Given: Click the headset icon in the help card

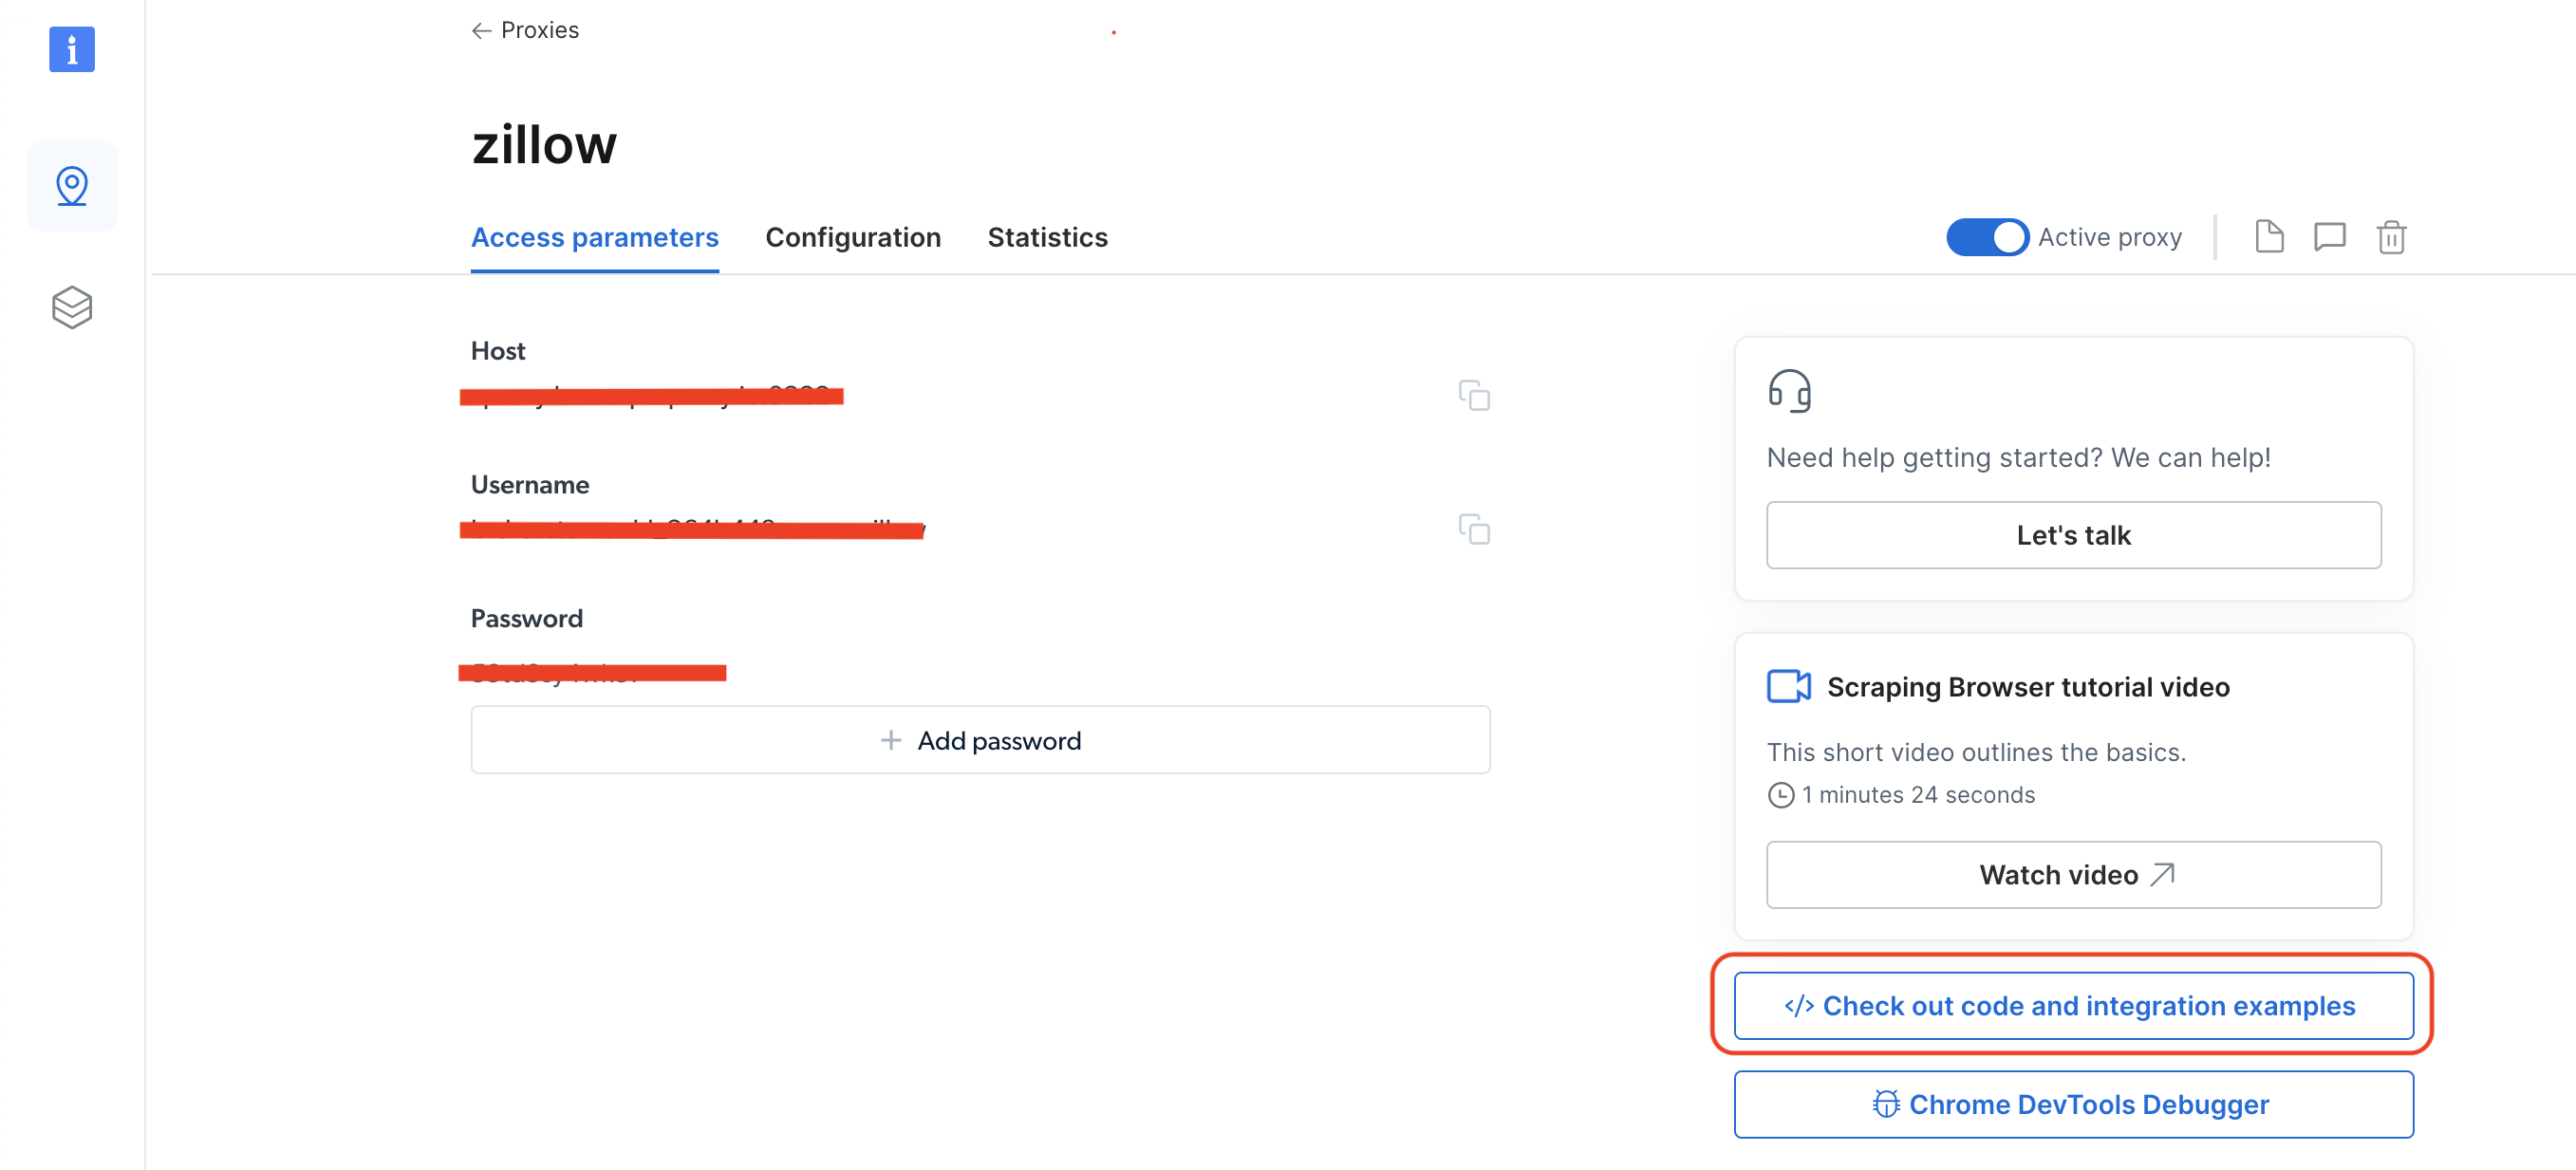Looking at the screenshot, I should pos(1790,390).
